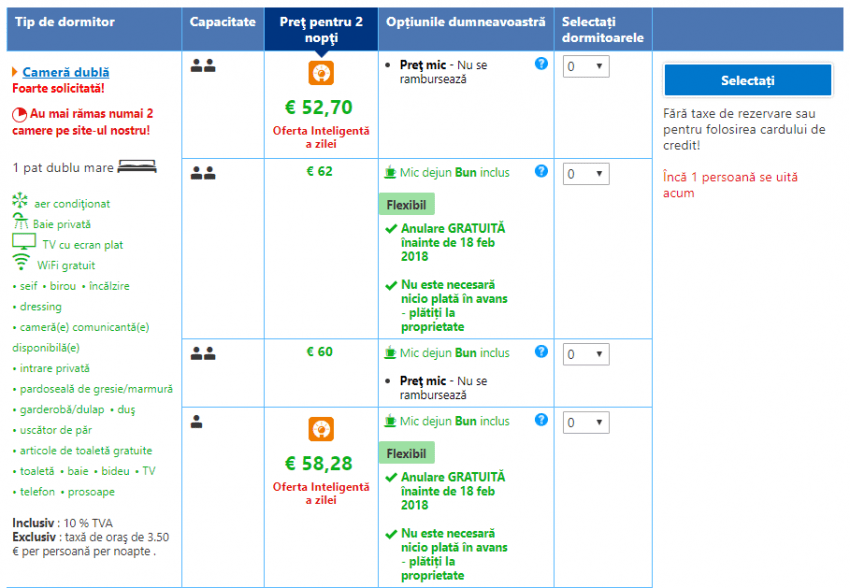Open the Cameră dublă room link
This screenshot has height=588, width=850.
pos(66,72)
